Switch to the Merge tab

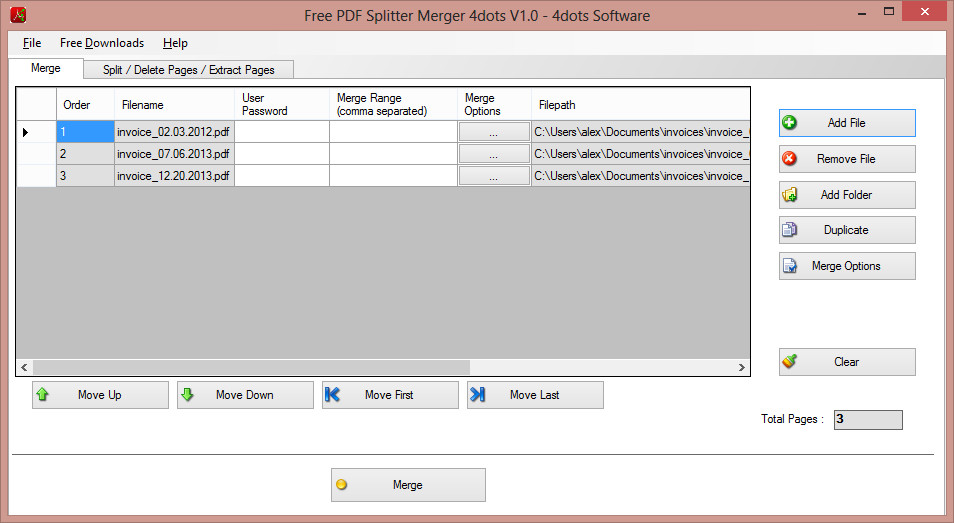pyautogui.click(x=46, y=68)
